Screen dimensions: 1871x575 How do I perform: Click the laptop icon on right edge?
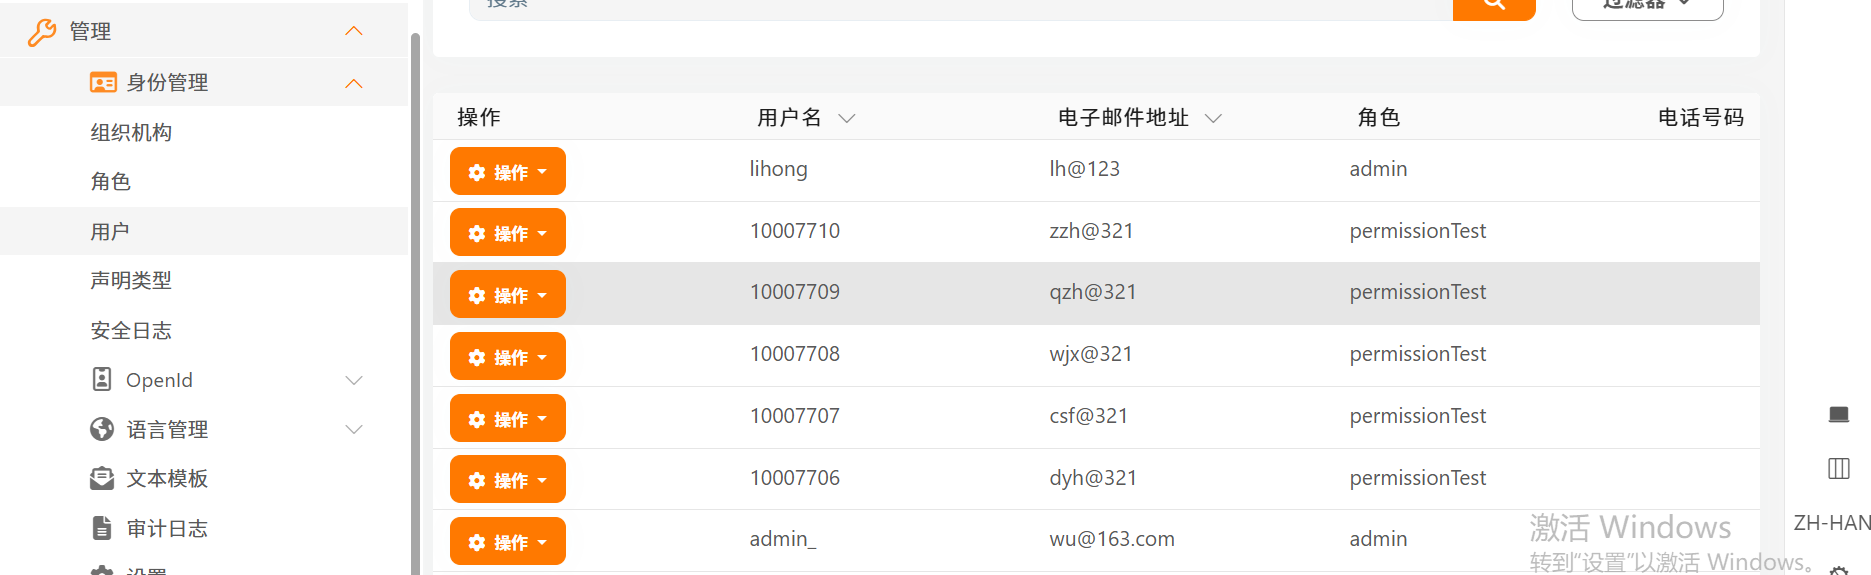point(1838,414)
